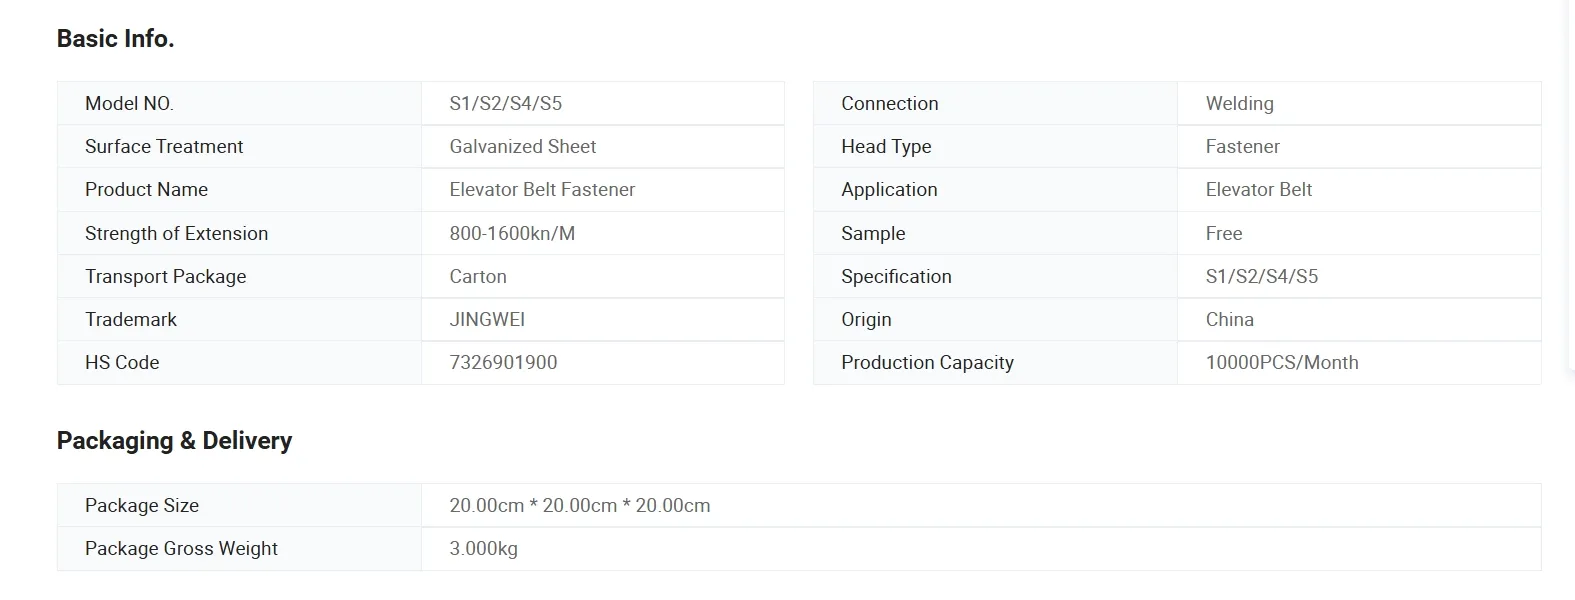Image resolution: width=1575 pixels, height=600 pixels.
Task: Click the Specification label cell
Action: [896, 277]
